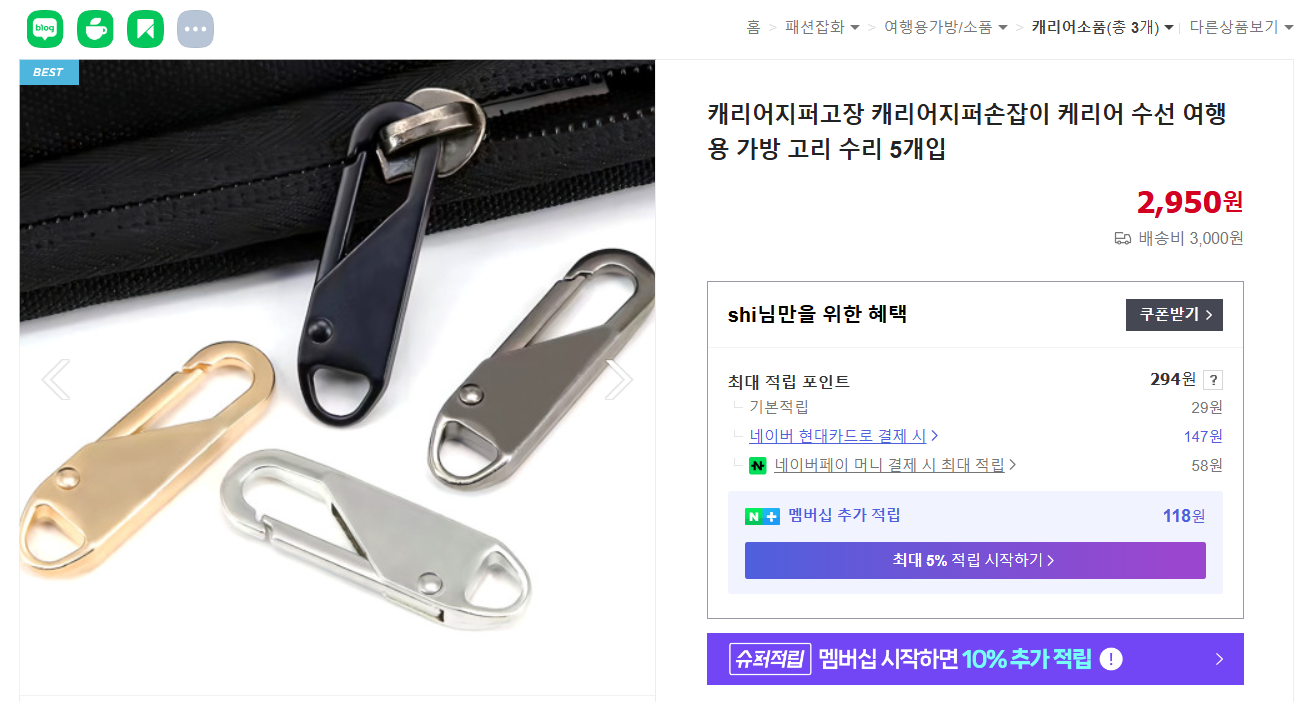Go to 홈 breadcrumb link
The width and height of the screenshot is (1294, 702).
point(753,27)
